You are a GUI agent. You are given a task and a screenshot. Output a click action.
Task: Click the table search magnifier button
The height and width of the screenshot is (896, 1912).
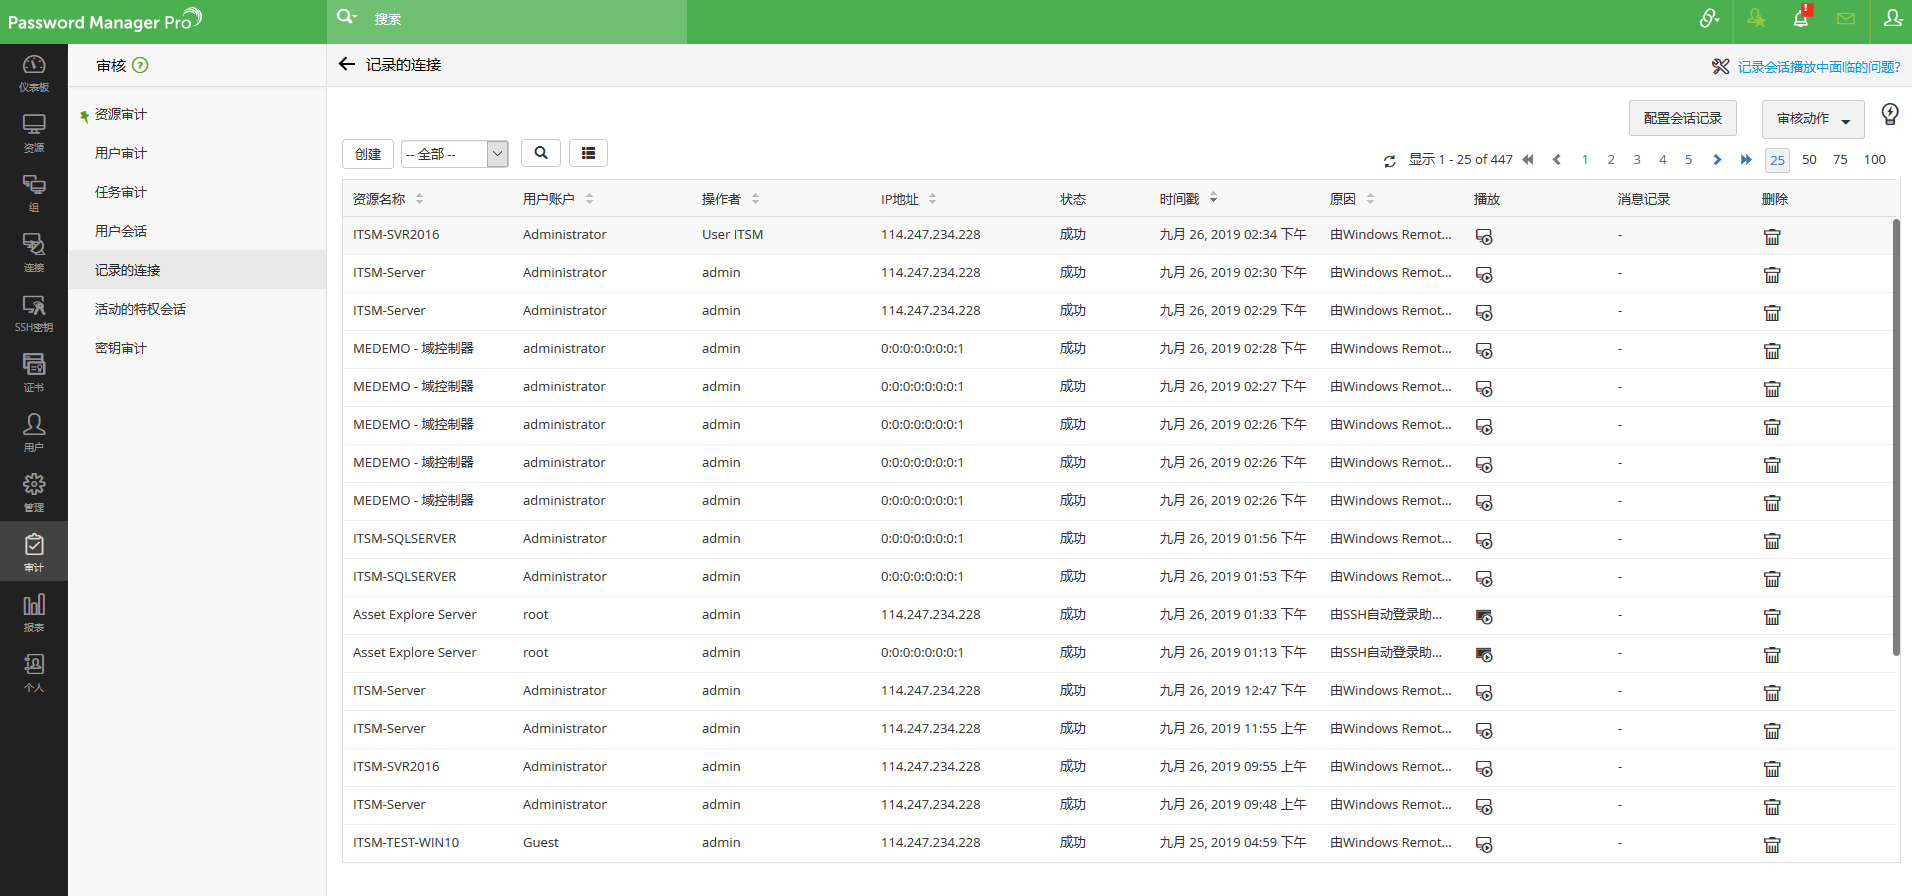pos(541,153)
